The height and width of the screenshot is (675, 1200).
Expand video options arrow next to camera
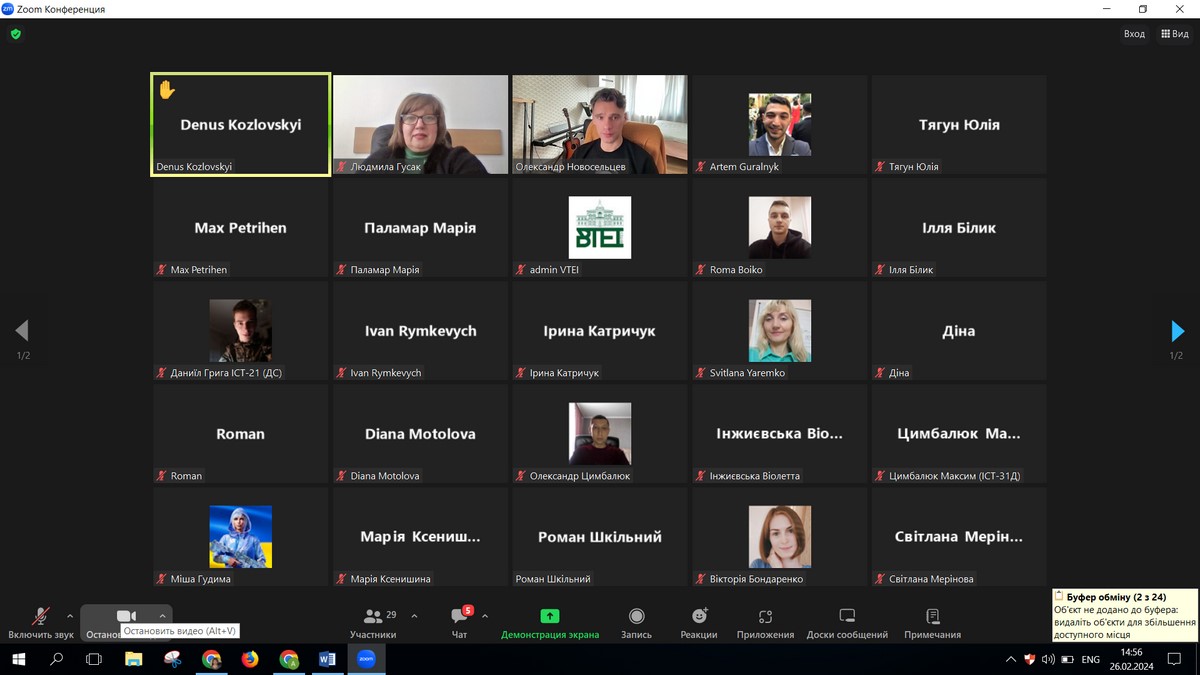pyautogui.click(x=162, y=616)
